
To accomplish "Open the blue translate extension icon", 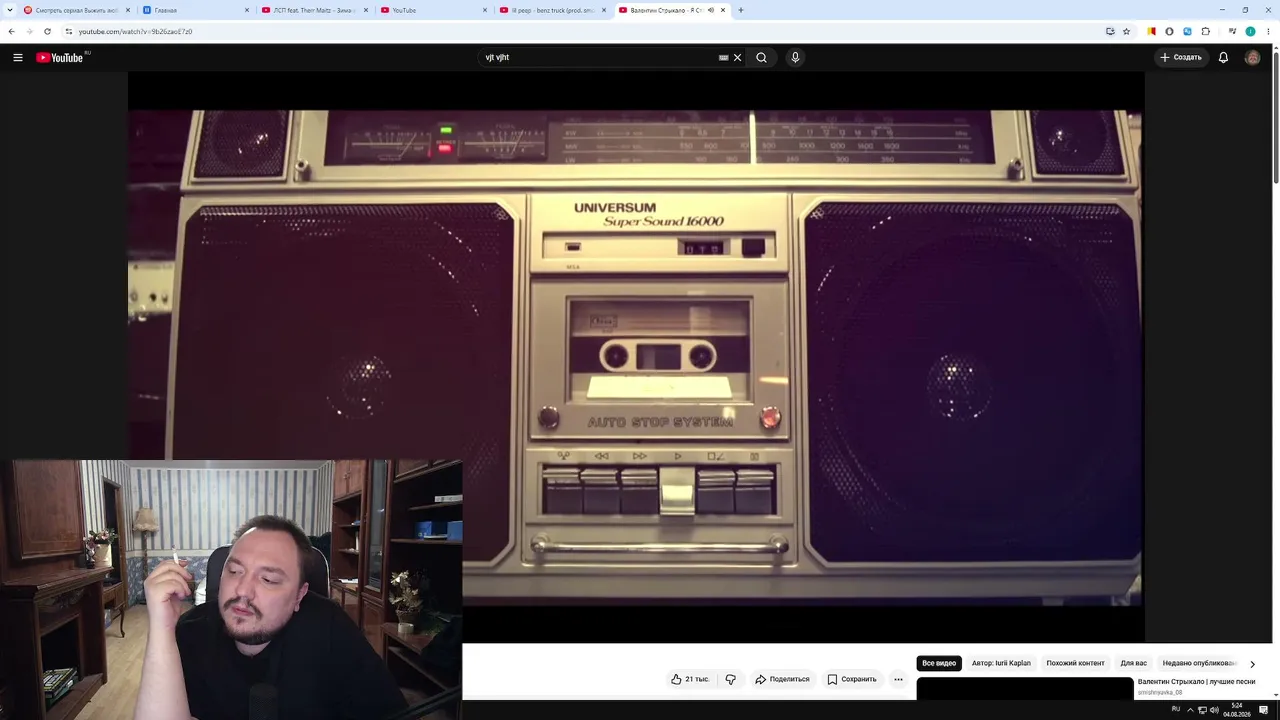I will [x=1187, y=32].
